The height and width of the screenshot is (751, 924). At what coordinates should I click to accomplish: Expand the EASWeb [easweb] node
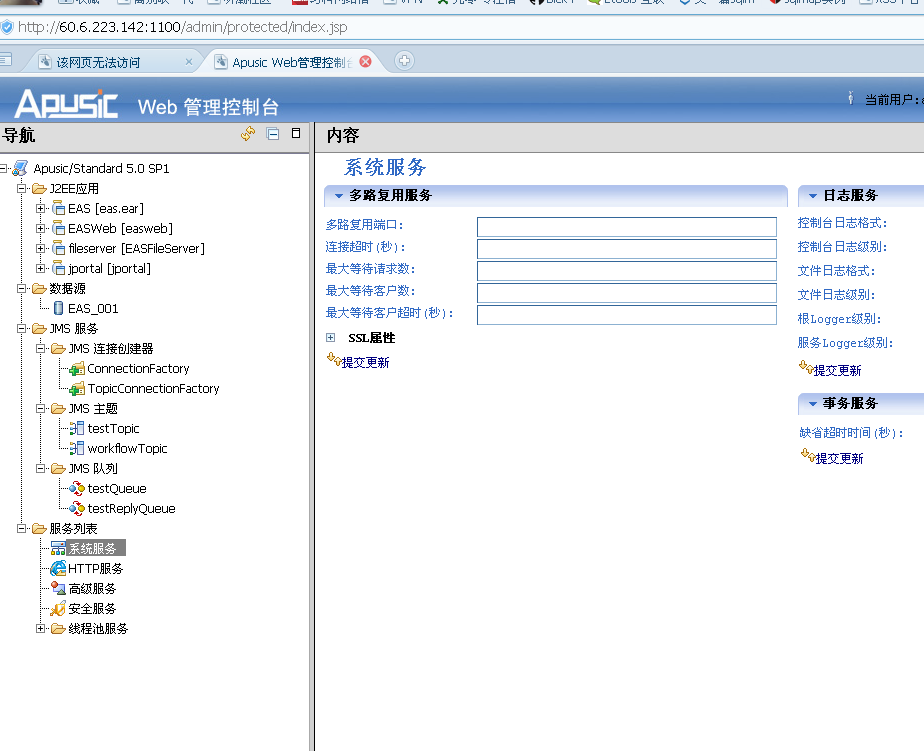(x=40, y=228)
